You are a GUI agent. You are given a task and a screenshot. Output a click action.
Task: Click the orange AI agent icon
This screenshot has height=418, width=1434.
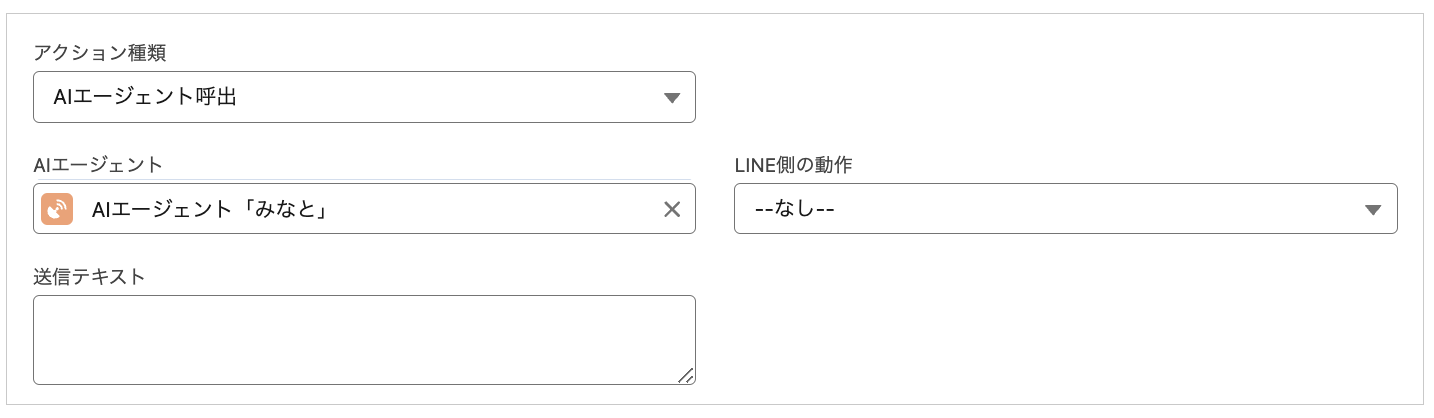[x=57, y=209]
